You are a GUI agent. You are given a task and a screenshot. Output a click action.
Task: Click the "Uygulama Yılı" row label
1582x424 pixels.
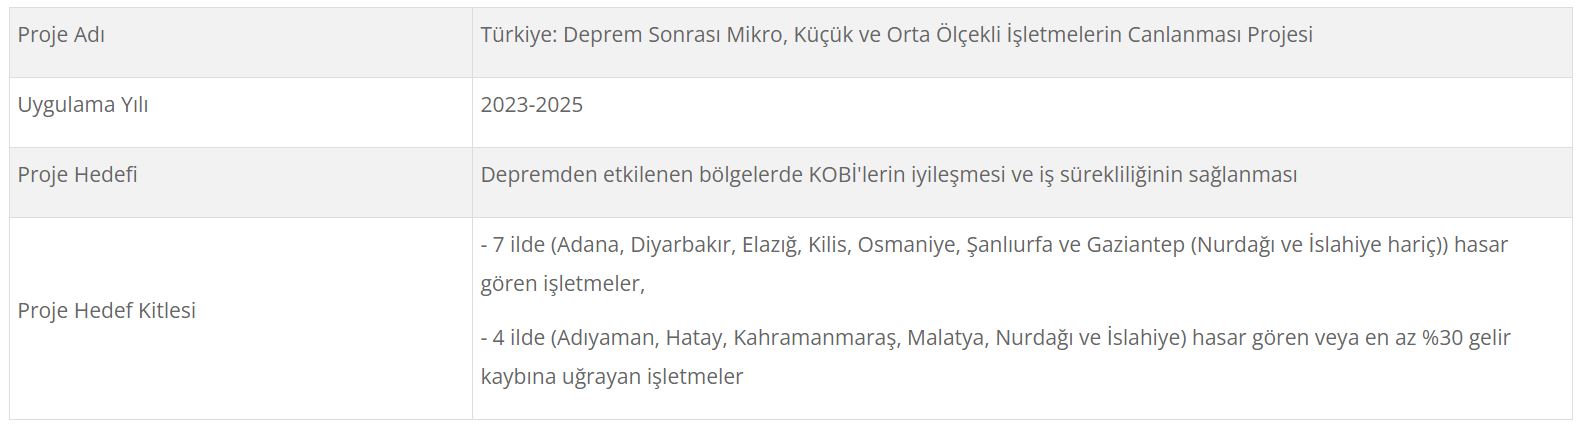tap(83, 105)
